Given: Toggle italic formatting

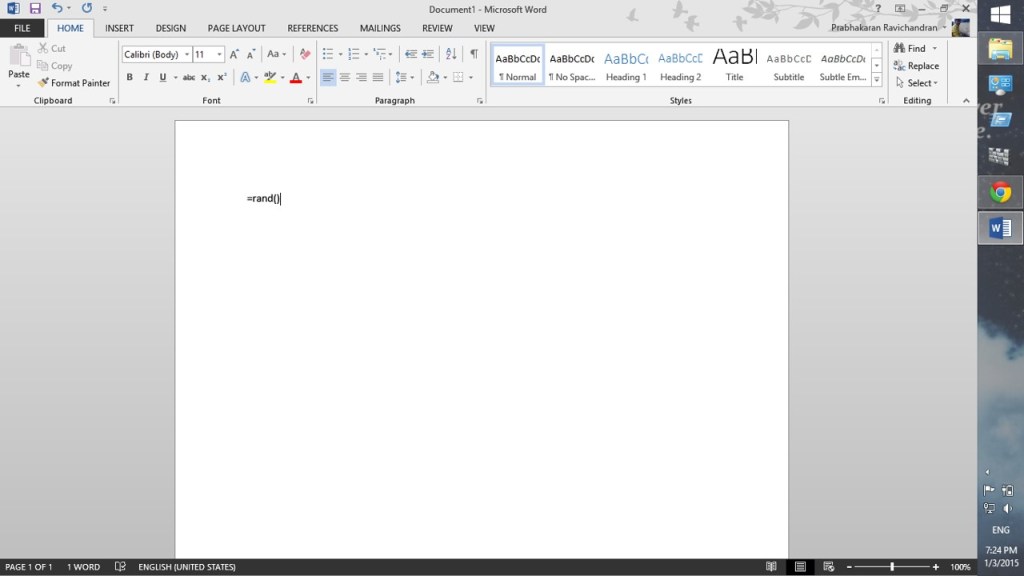Looking at the screenshot, I should (146, 77).
